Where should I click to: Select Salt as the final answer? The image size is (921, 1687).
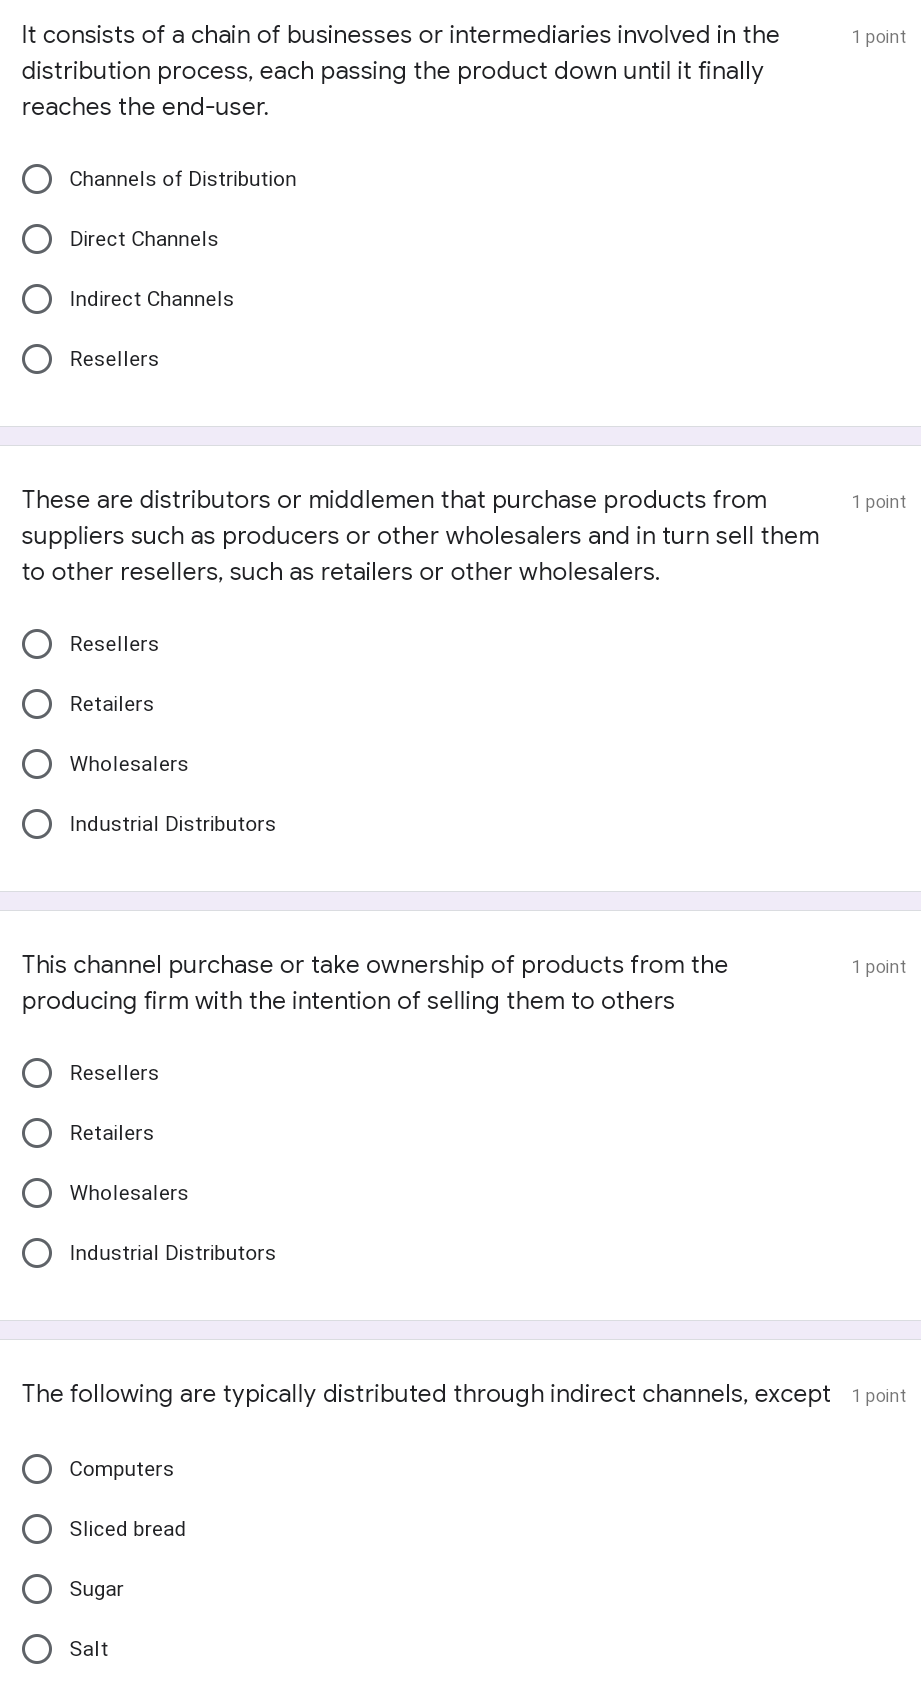(37, 1649)
